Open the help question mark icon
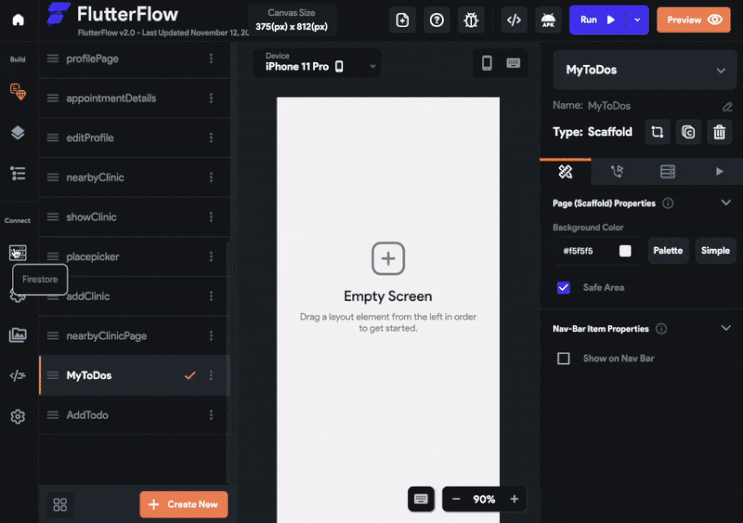The width and height of the screenshot is (743, 523). tap(436, 20)
